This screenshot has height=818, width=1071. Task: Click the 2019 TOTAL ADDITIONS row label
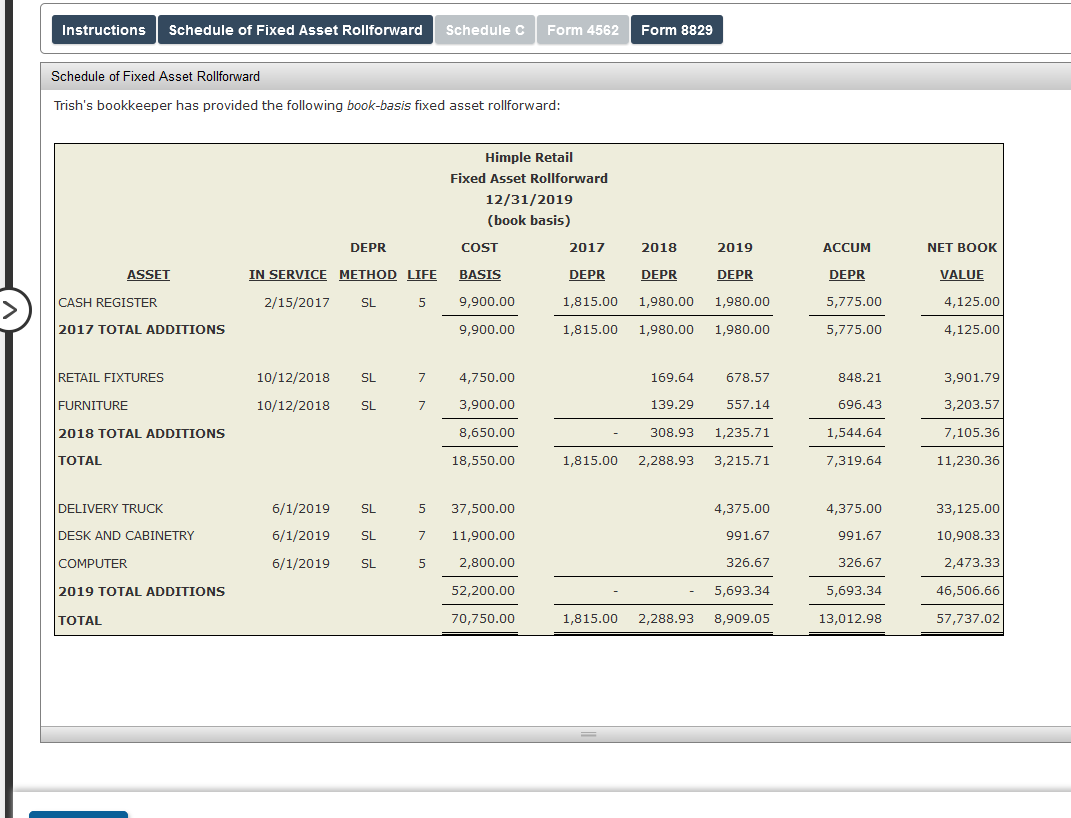click(141, 592)
